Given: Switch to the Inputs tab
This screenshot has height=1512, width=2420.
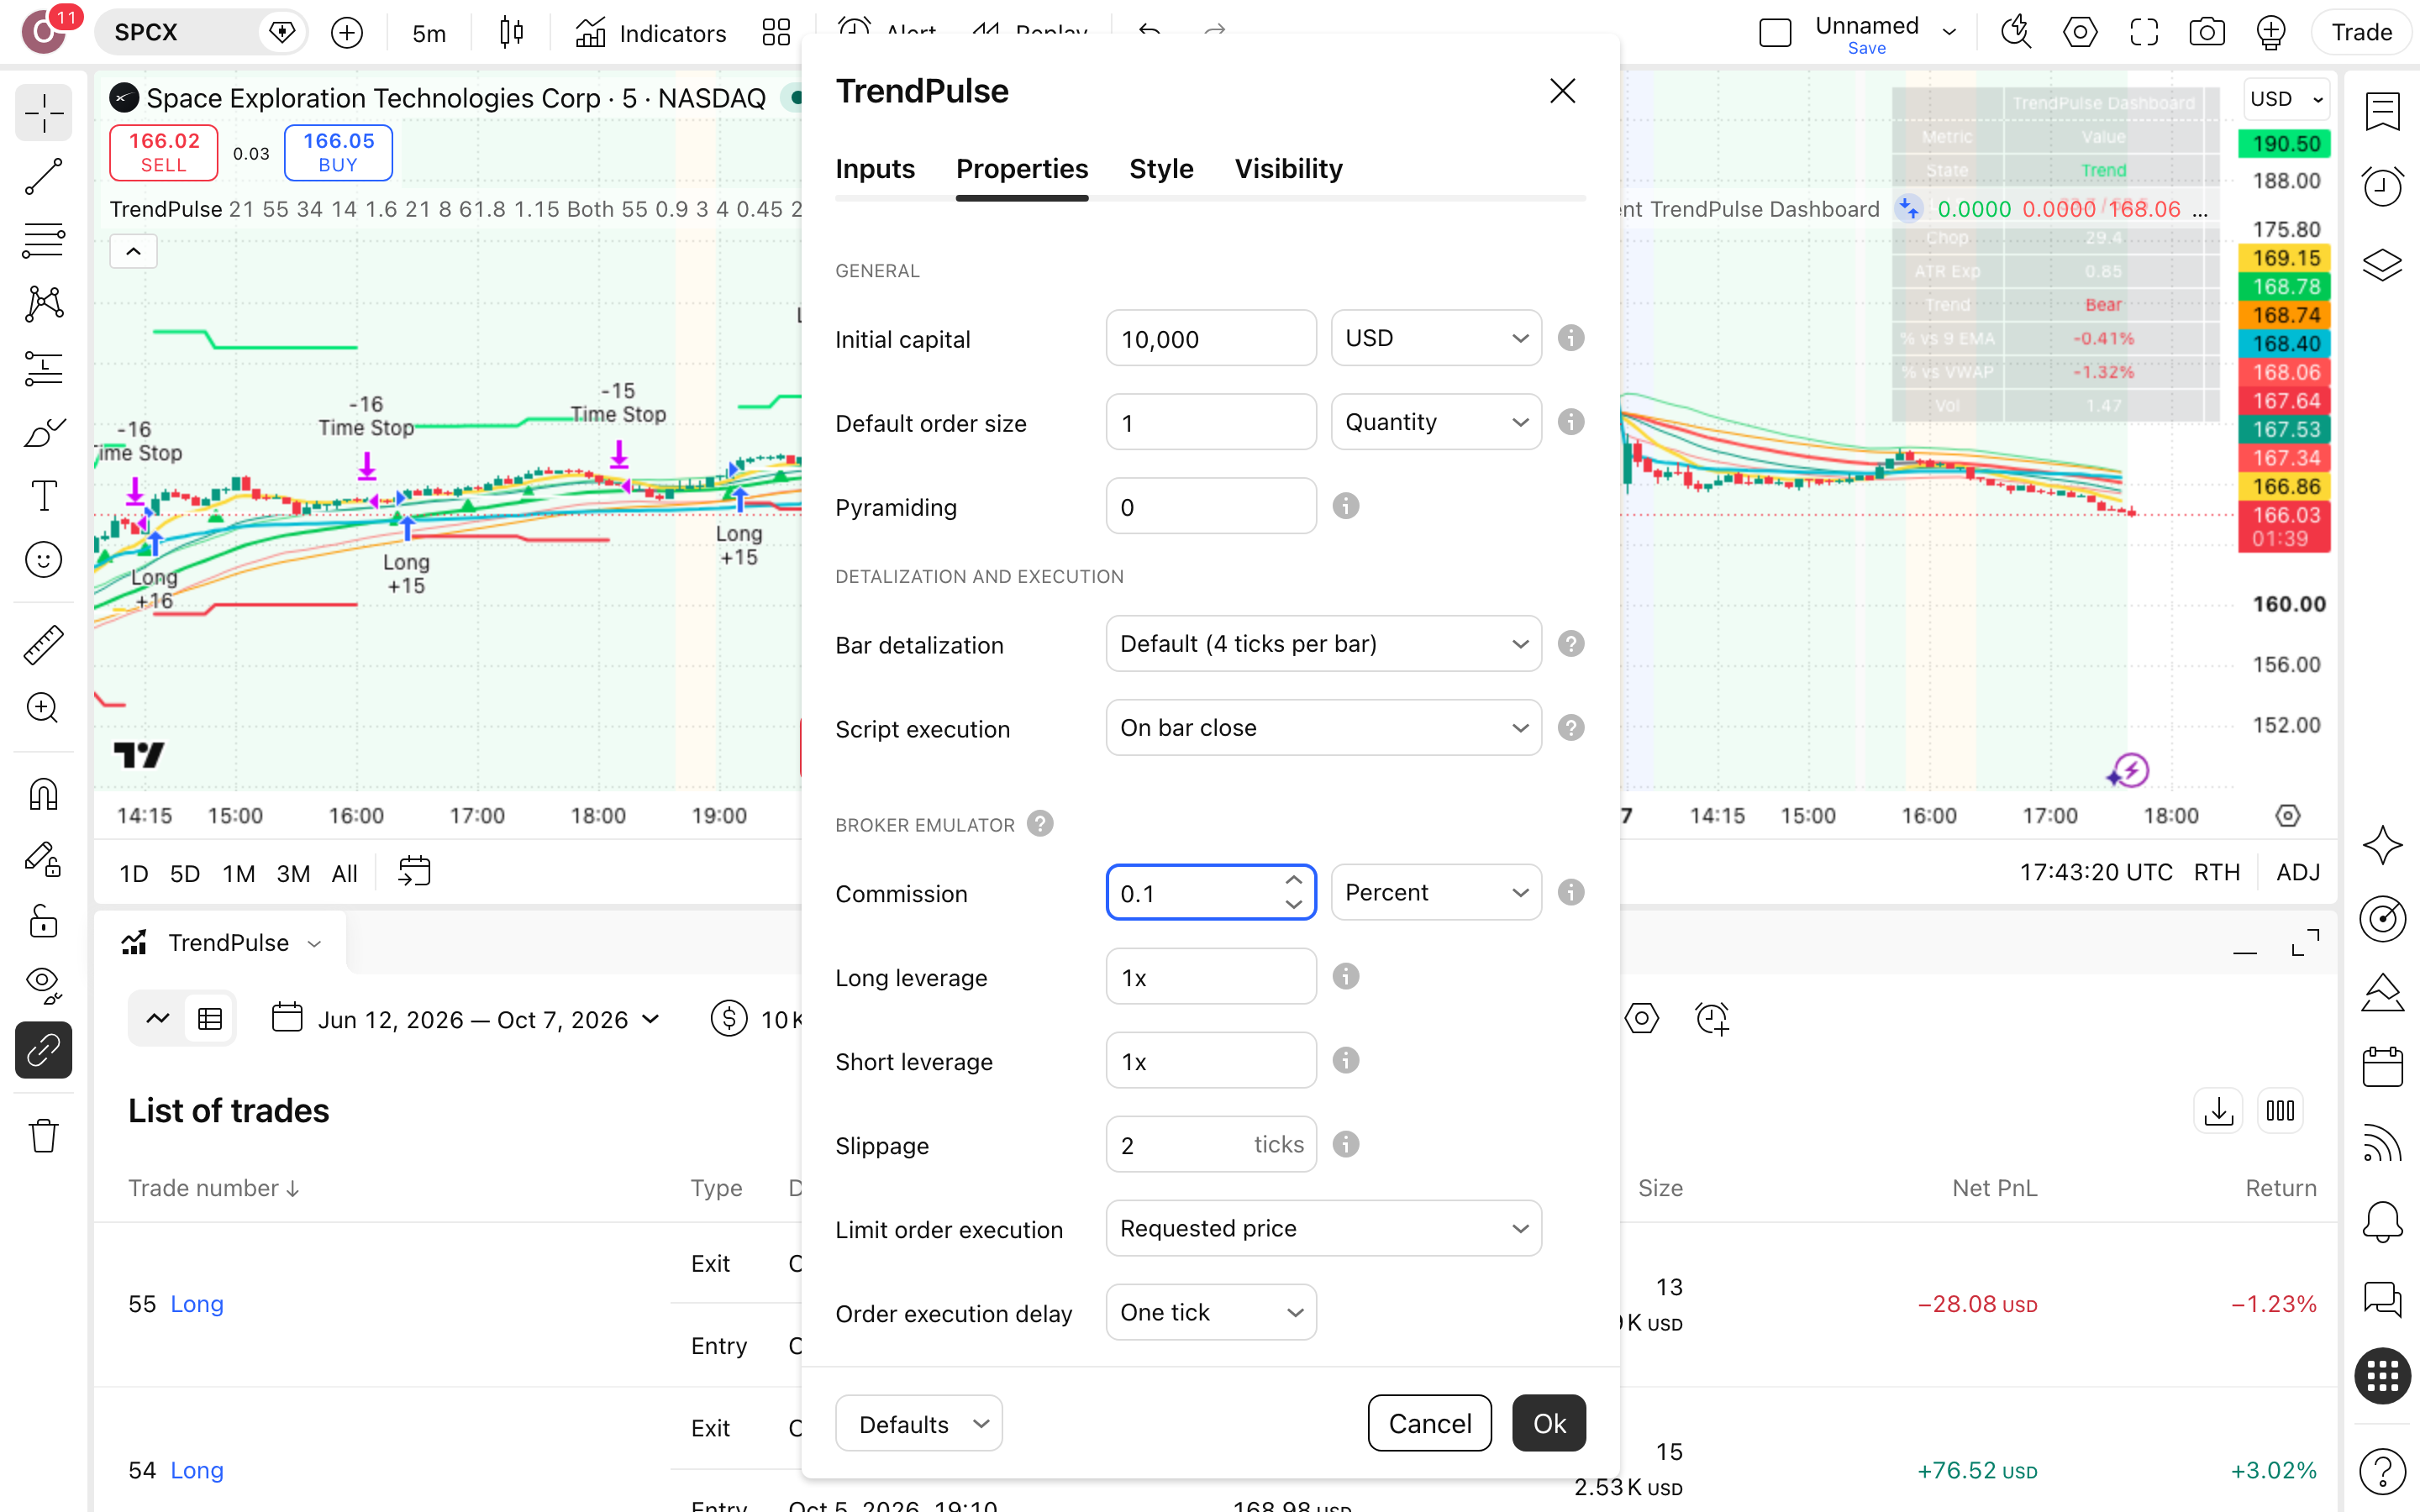Looking at the screenshot, I should click(x=875, y=169).
